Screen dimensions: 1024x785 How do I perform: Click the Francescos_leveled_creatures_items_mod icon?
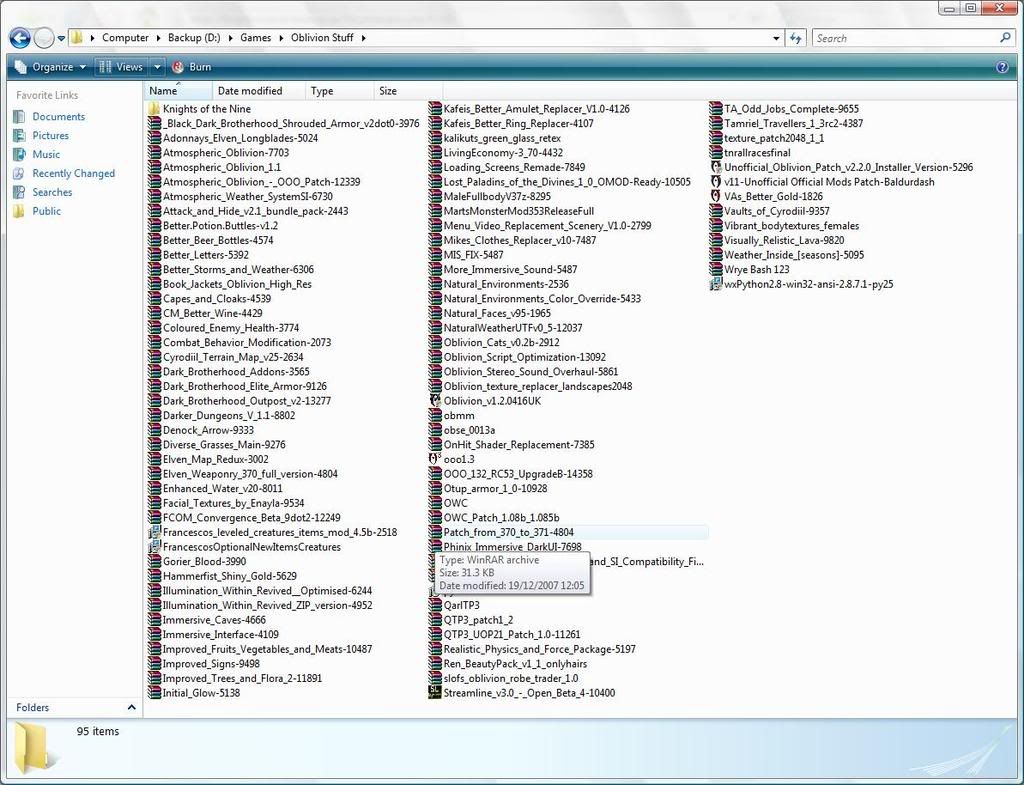tap(154, 532)
